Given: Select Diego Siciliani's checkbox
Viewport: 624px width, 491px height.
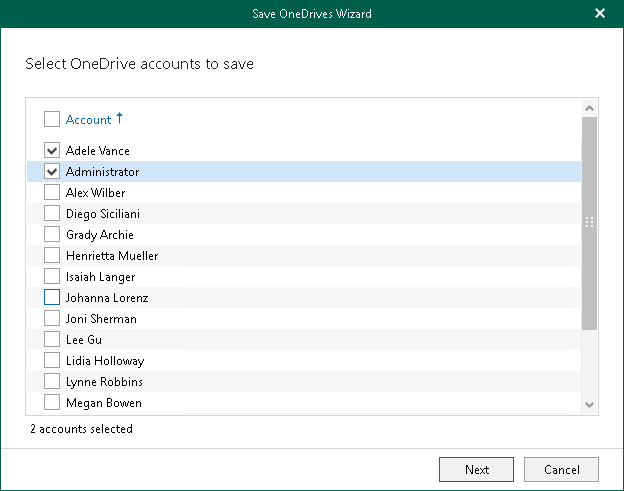Looking at the screenshot, I should (52, 214).
